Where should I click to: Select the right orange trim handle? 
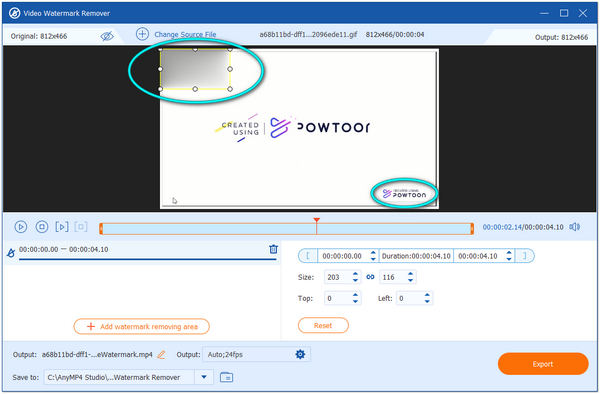(472, 229)
